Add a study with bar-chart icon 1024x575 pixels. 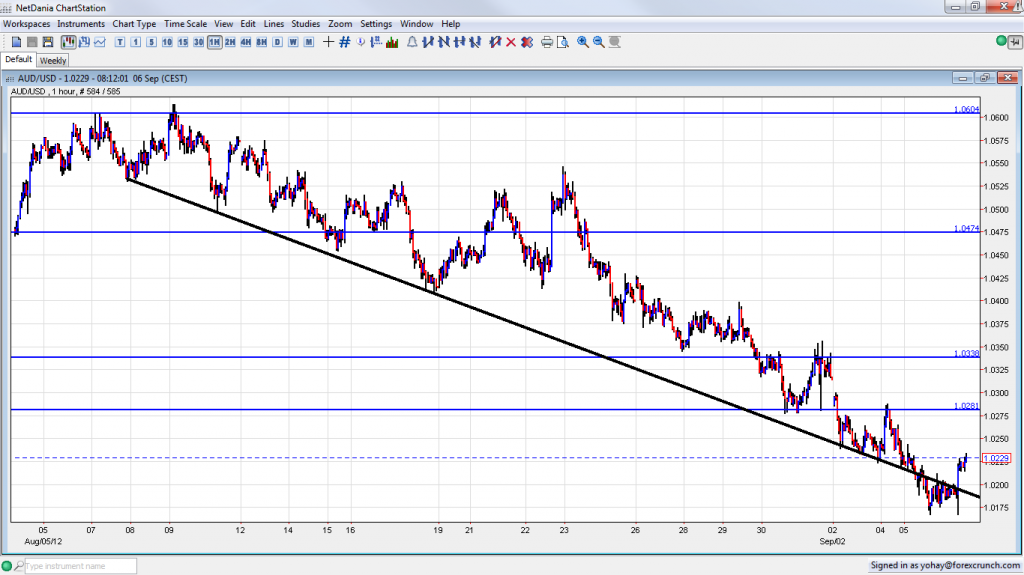coord(392,42)
